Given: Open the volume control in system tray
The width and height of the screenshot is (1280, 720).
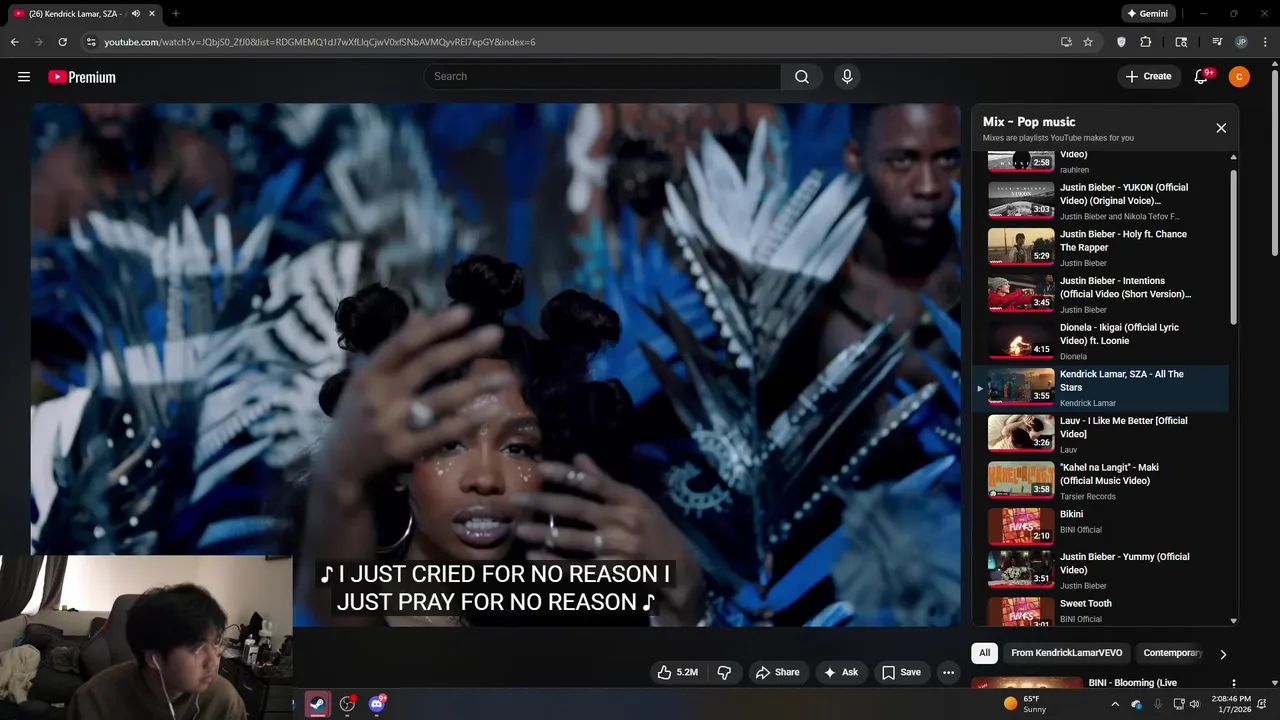Looking at the screenshot, I should coord(1195,704).
